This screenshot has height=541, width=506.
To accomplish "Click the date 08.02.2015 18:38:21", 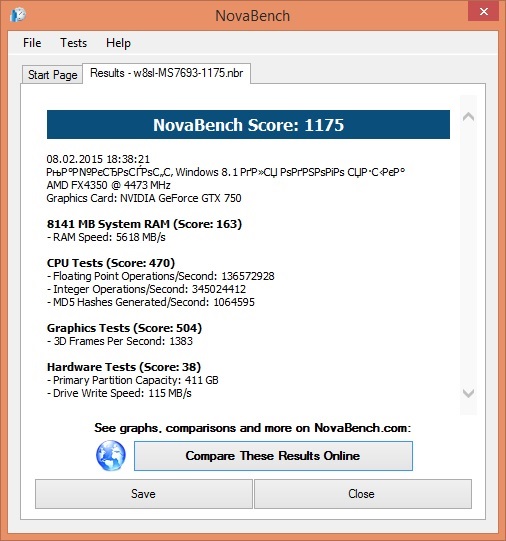I will [98, 159].
